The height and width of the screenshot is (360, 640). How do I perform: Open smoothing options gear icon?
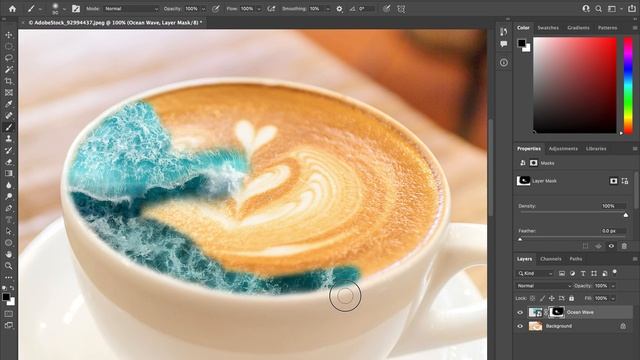click(339, 9)
